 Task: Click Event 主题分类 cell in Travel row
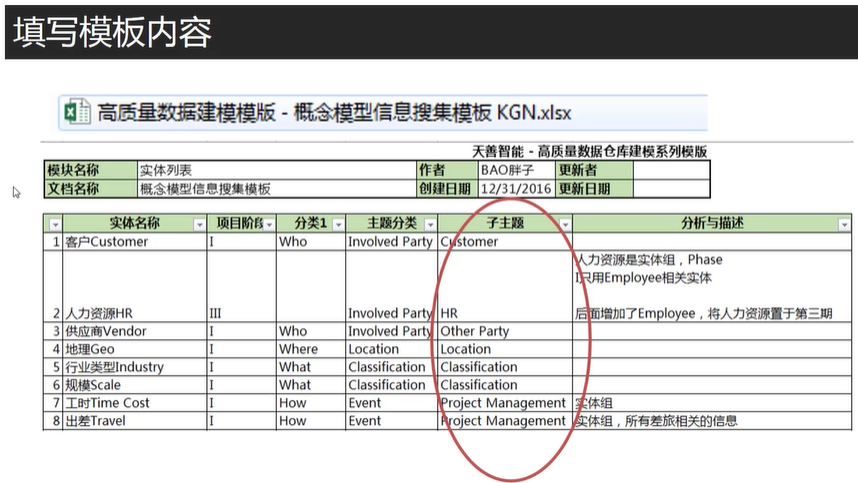(391, 421)
